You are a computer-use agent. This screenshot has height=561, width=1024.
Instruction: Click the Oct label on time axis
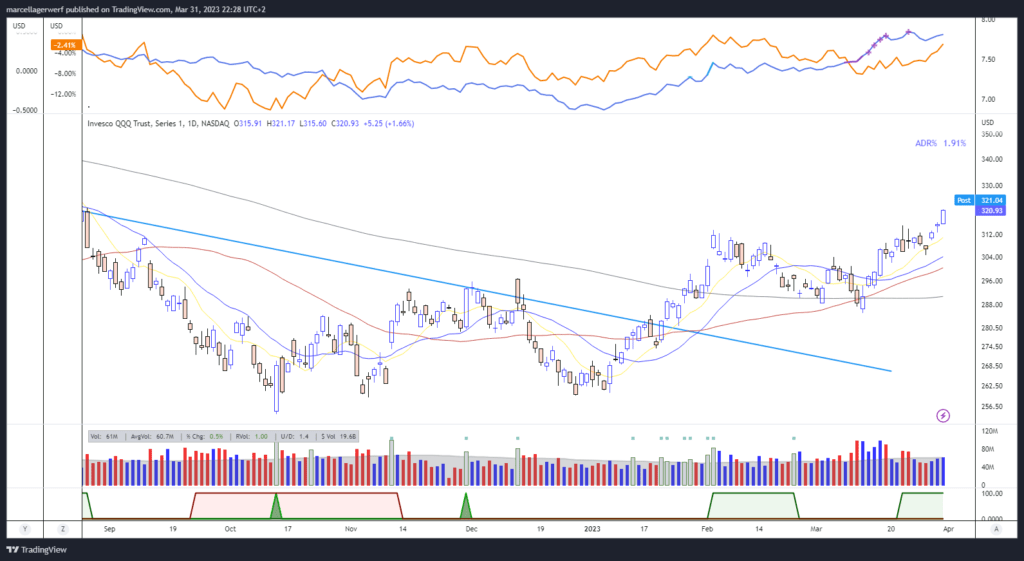click(230, 529)
